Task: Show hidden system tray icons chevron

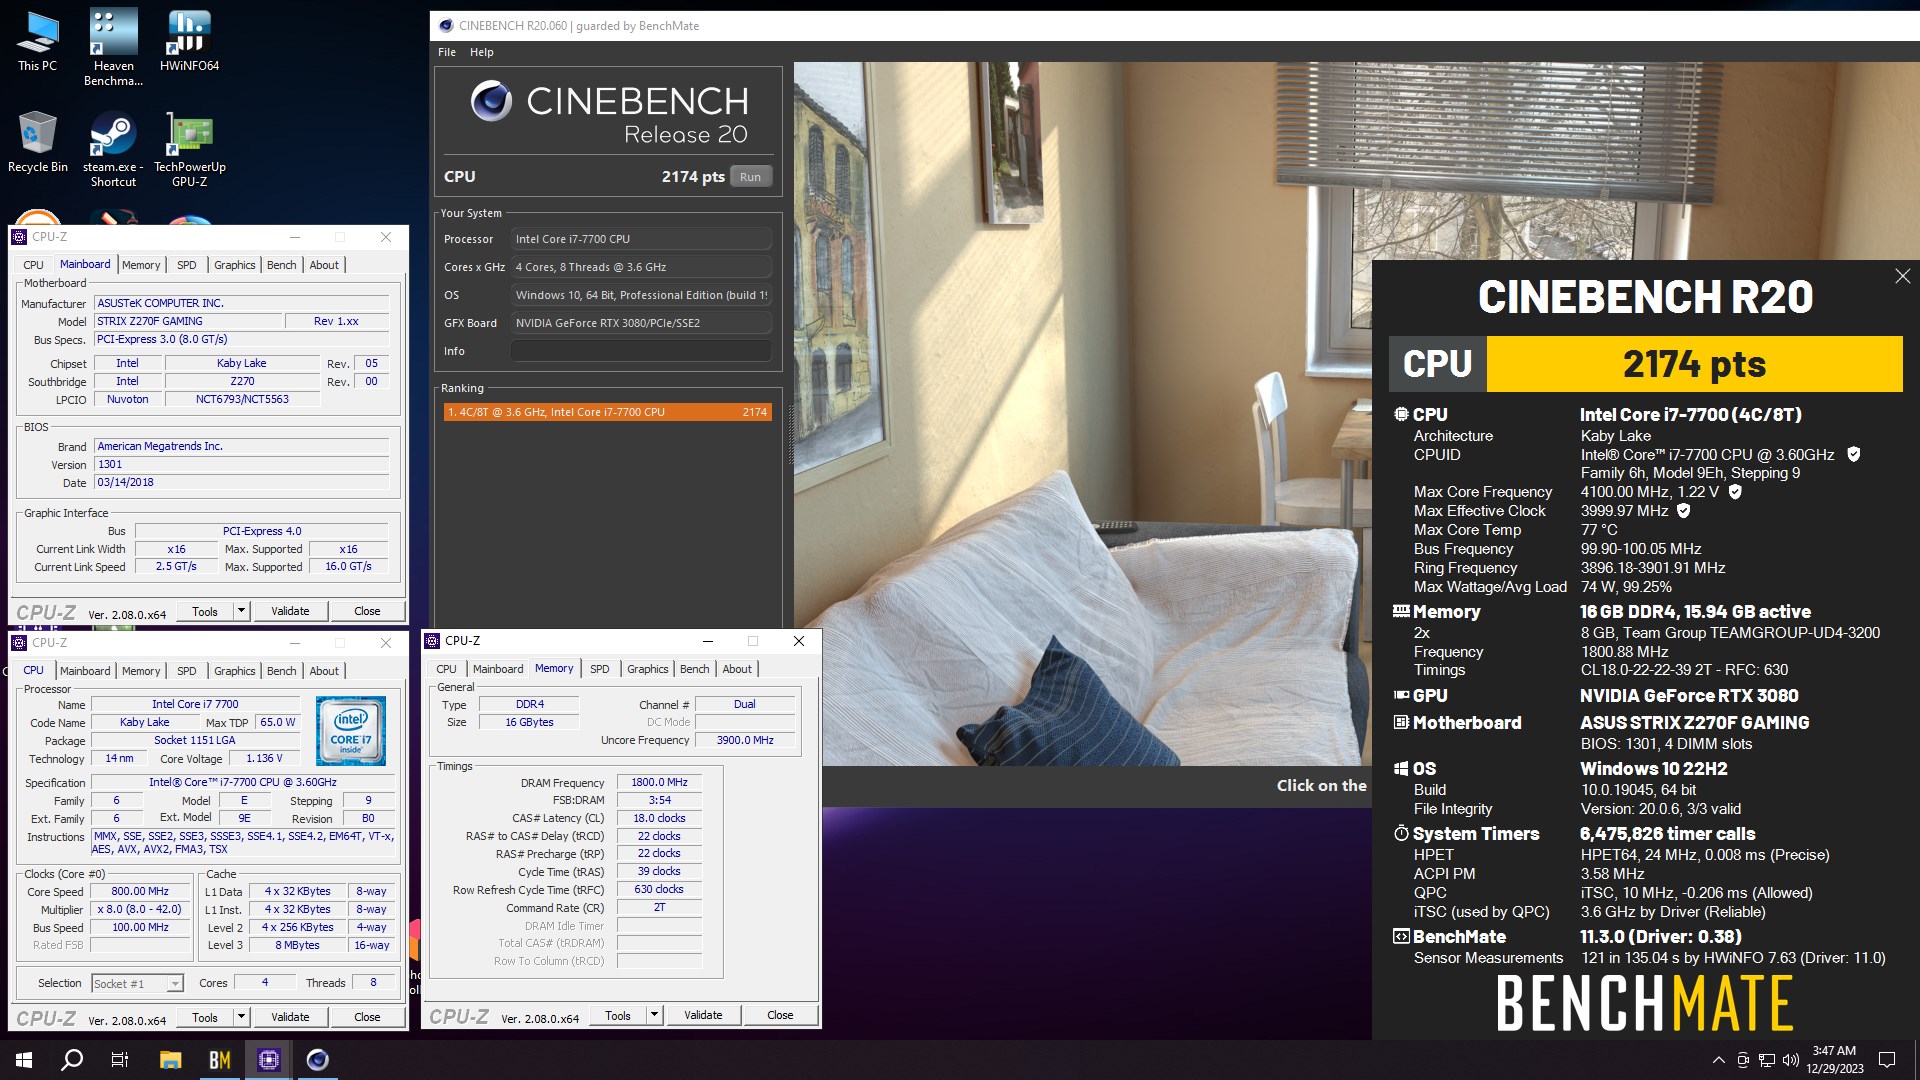Action: point(1718,1060)
